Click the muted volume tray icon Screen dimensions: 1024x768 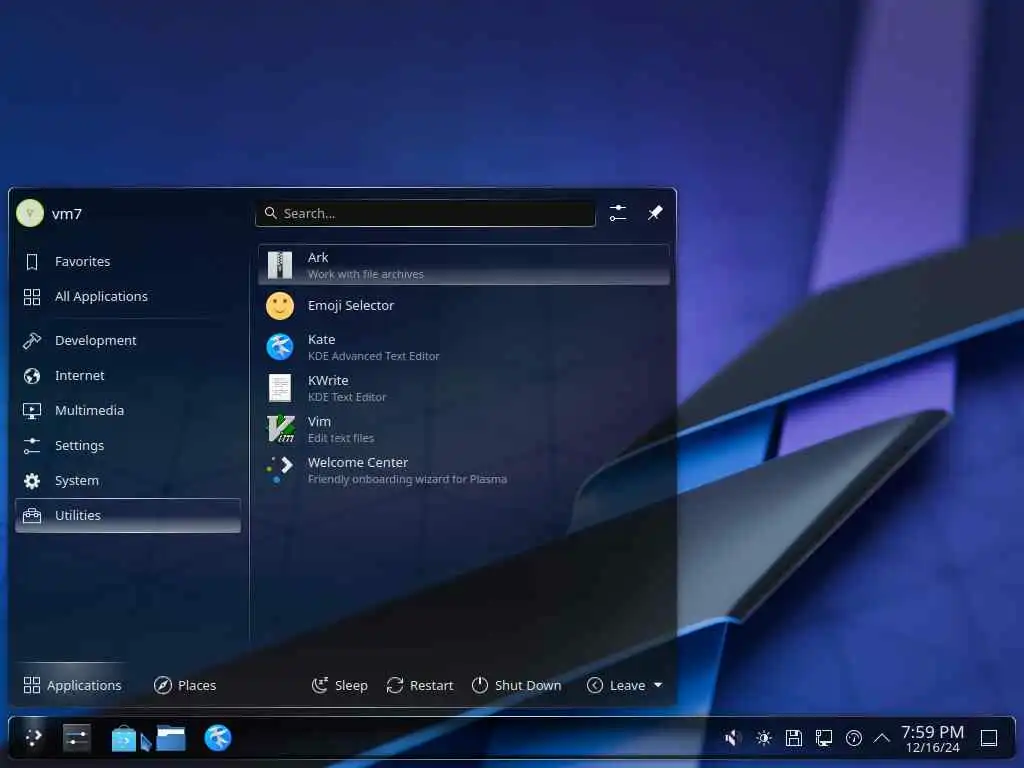(732, 738)
